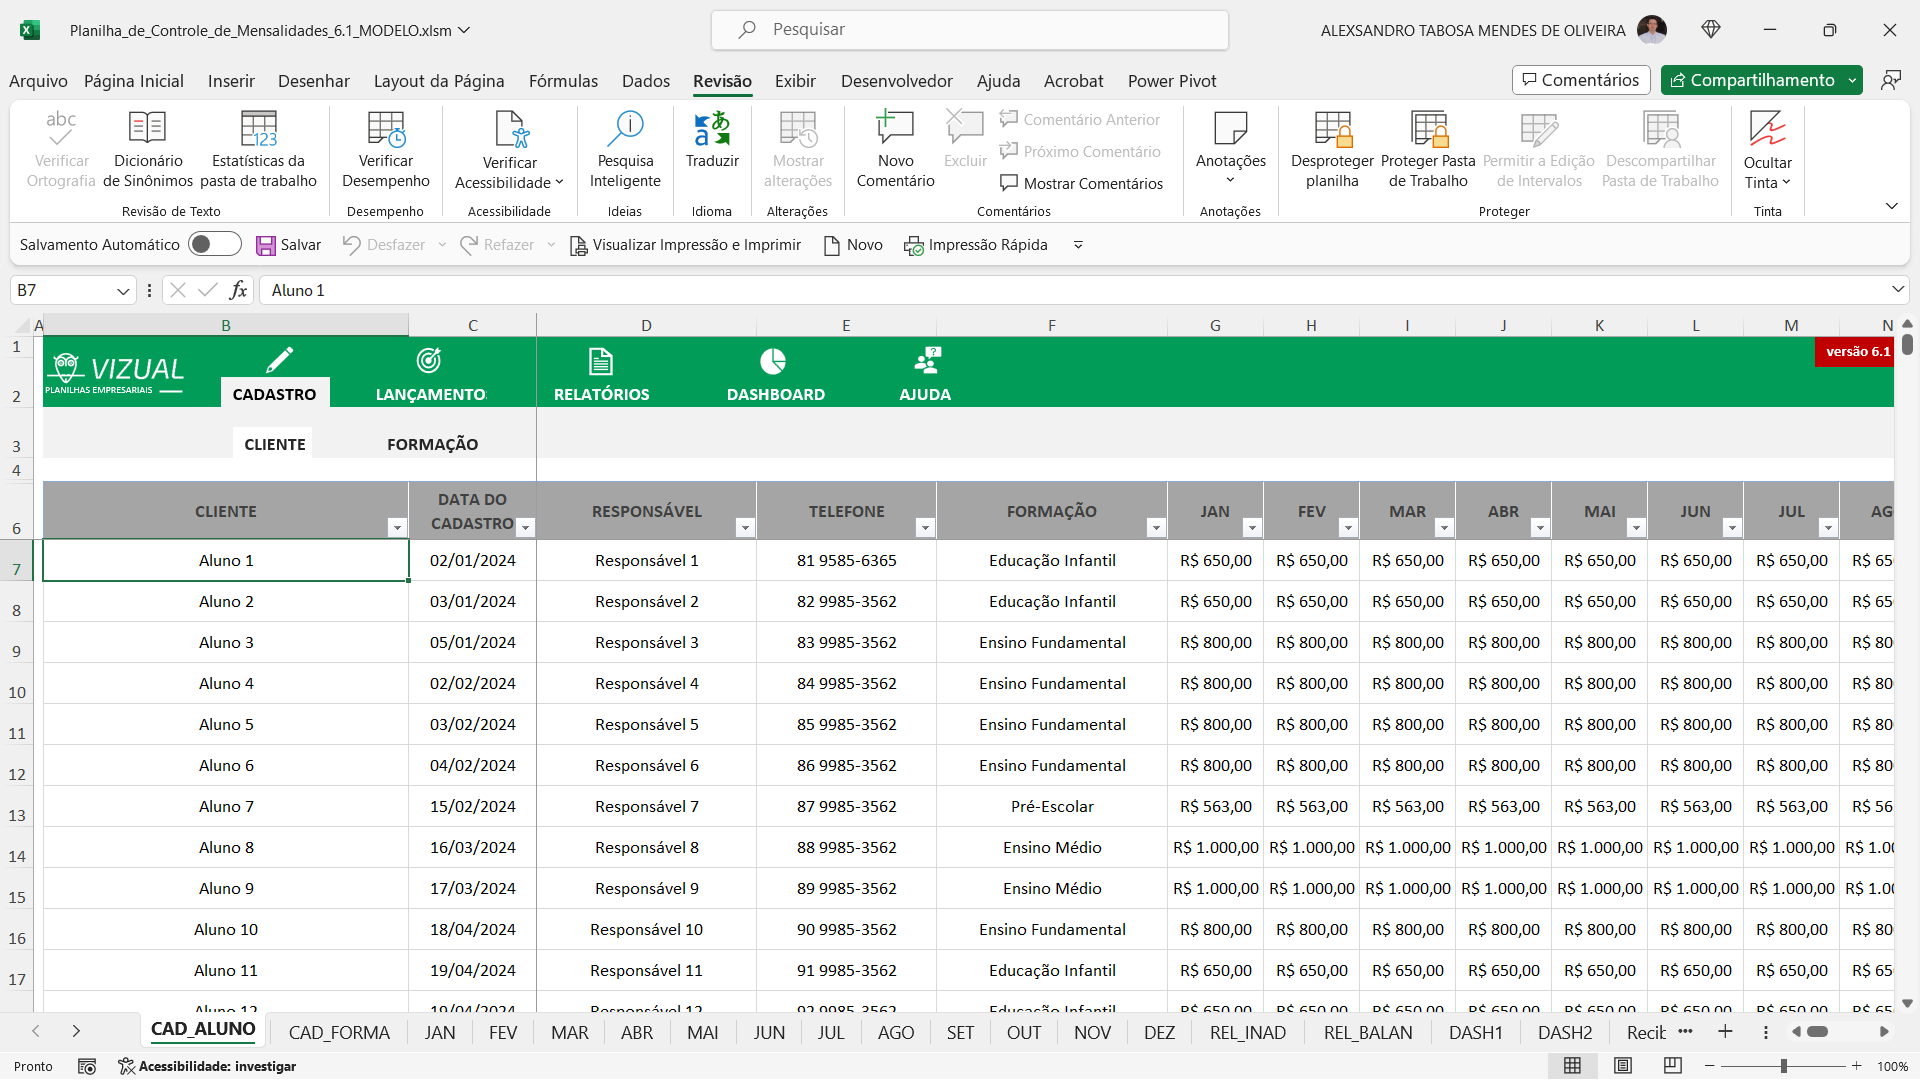The image size is (1920, 1080).
Task: Open the Fórmulas ribbon tab
Action: click(563, 81)
